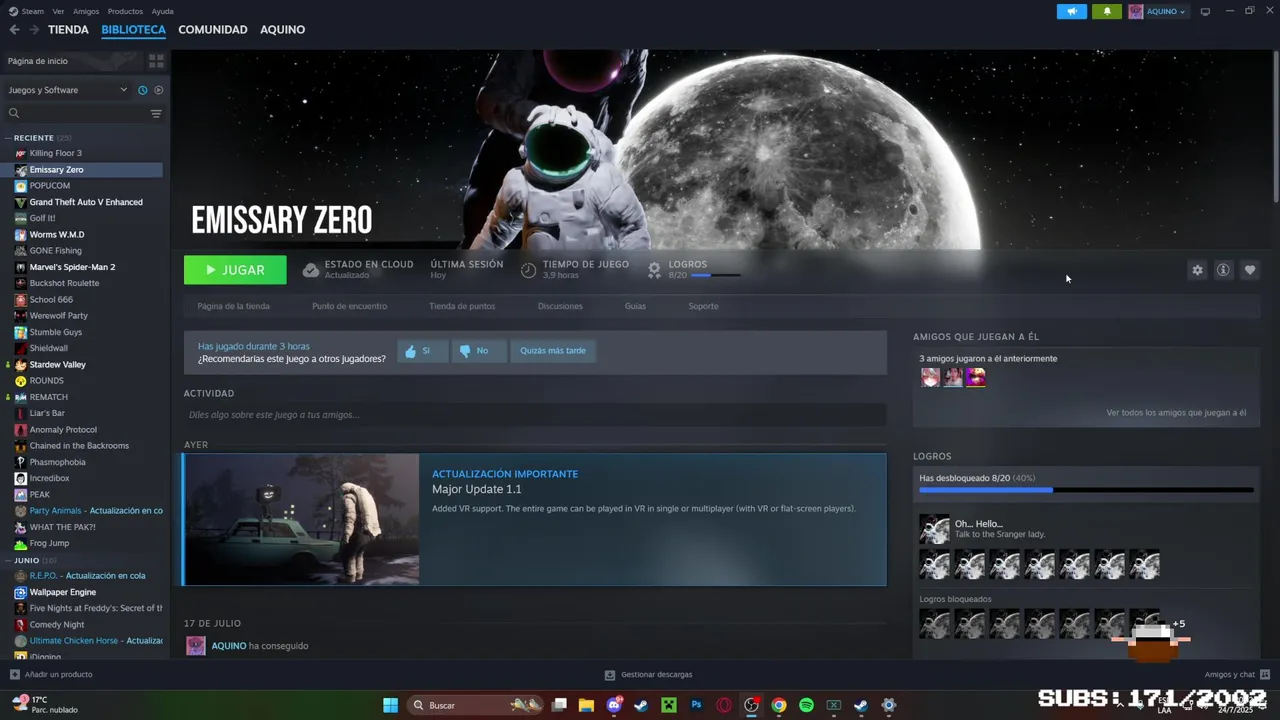Open the TIENDA tab
This screenshot has width=1280, height=720.
coord(68,30)
